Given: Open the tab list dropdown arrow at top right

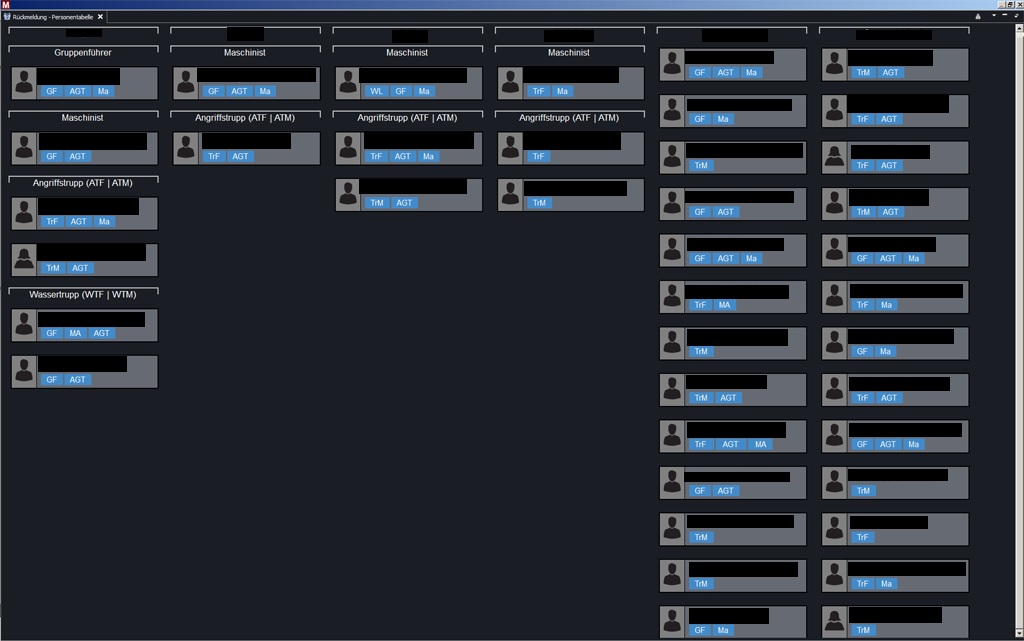Looking at the screenshot, I should tap(993, 16).
